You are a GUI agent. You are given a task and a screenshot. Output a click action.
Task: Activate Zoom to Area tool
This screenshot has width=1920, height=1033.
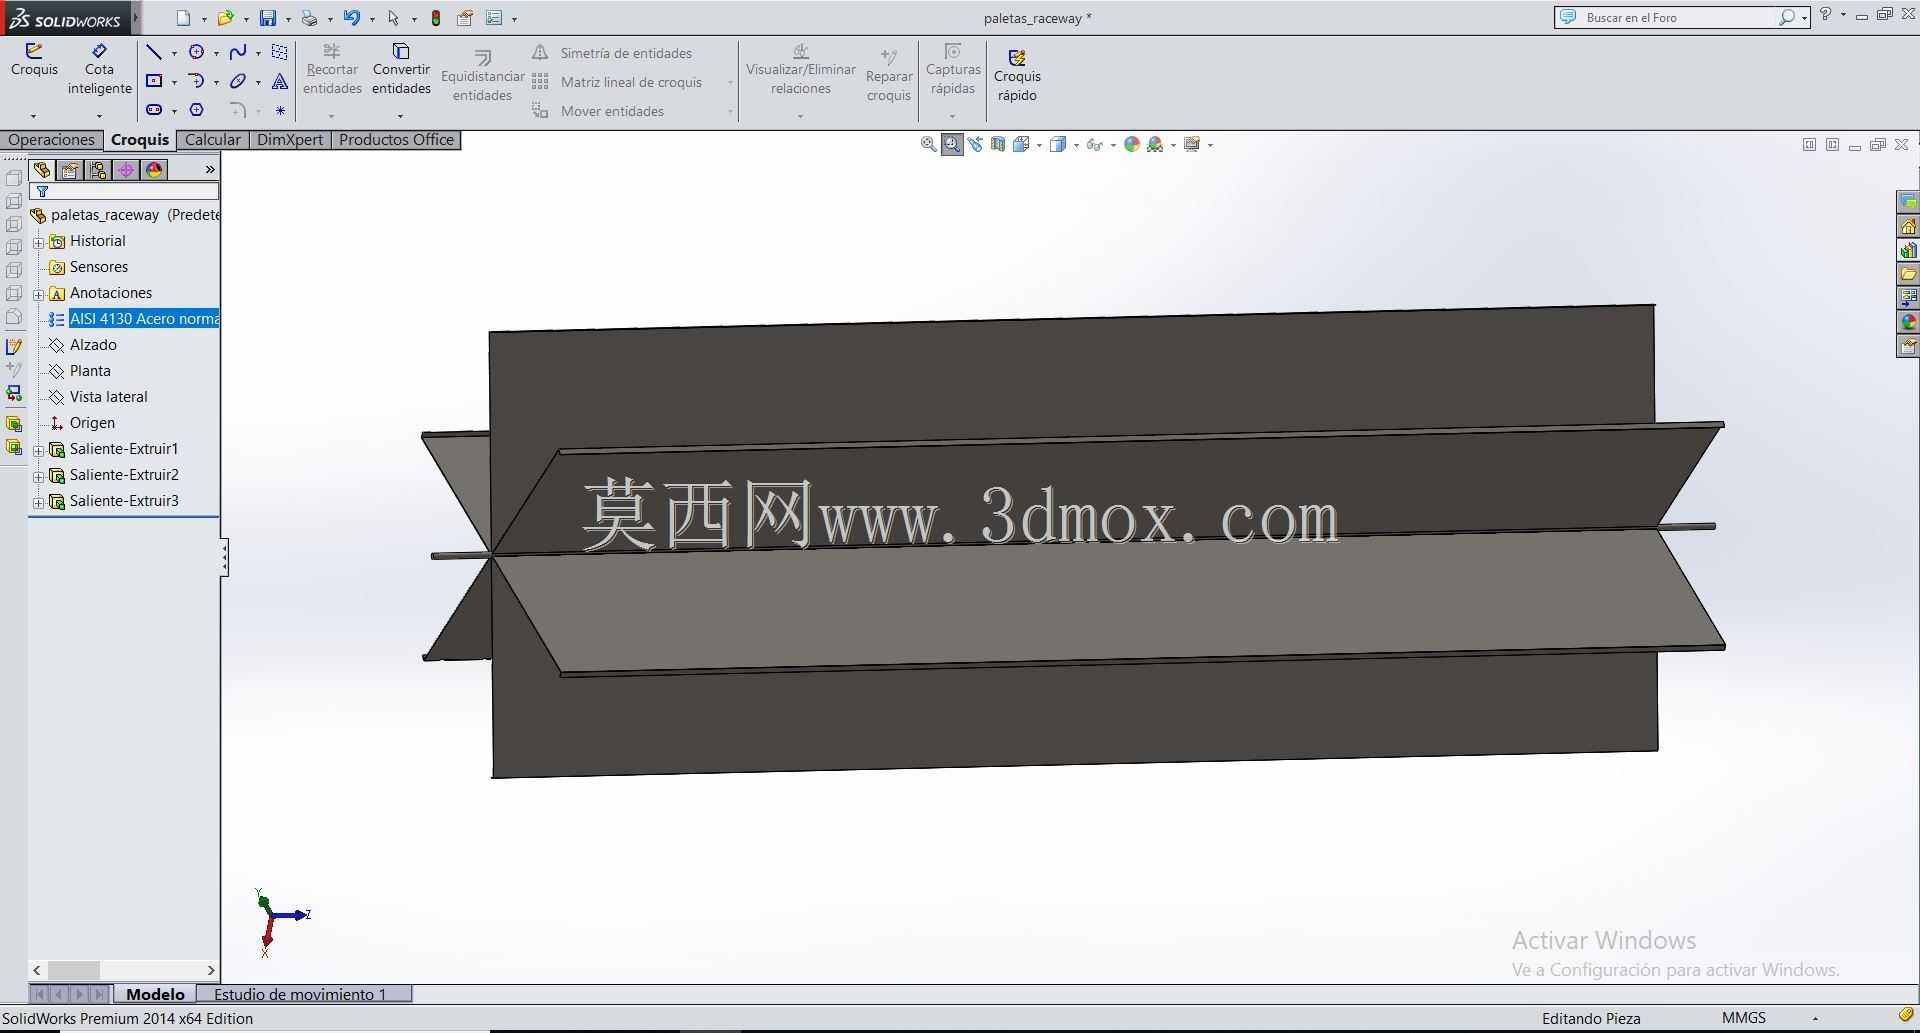pyautogui.click(x=952, y=144)
